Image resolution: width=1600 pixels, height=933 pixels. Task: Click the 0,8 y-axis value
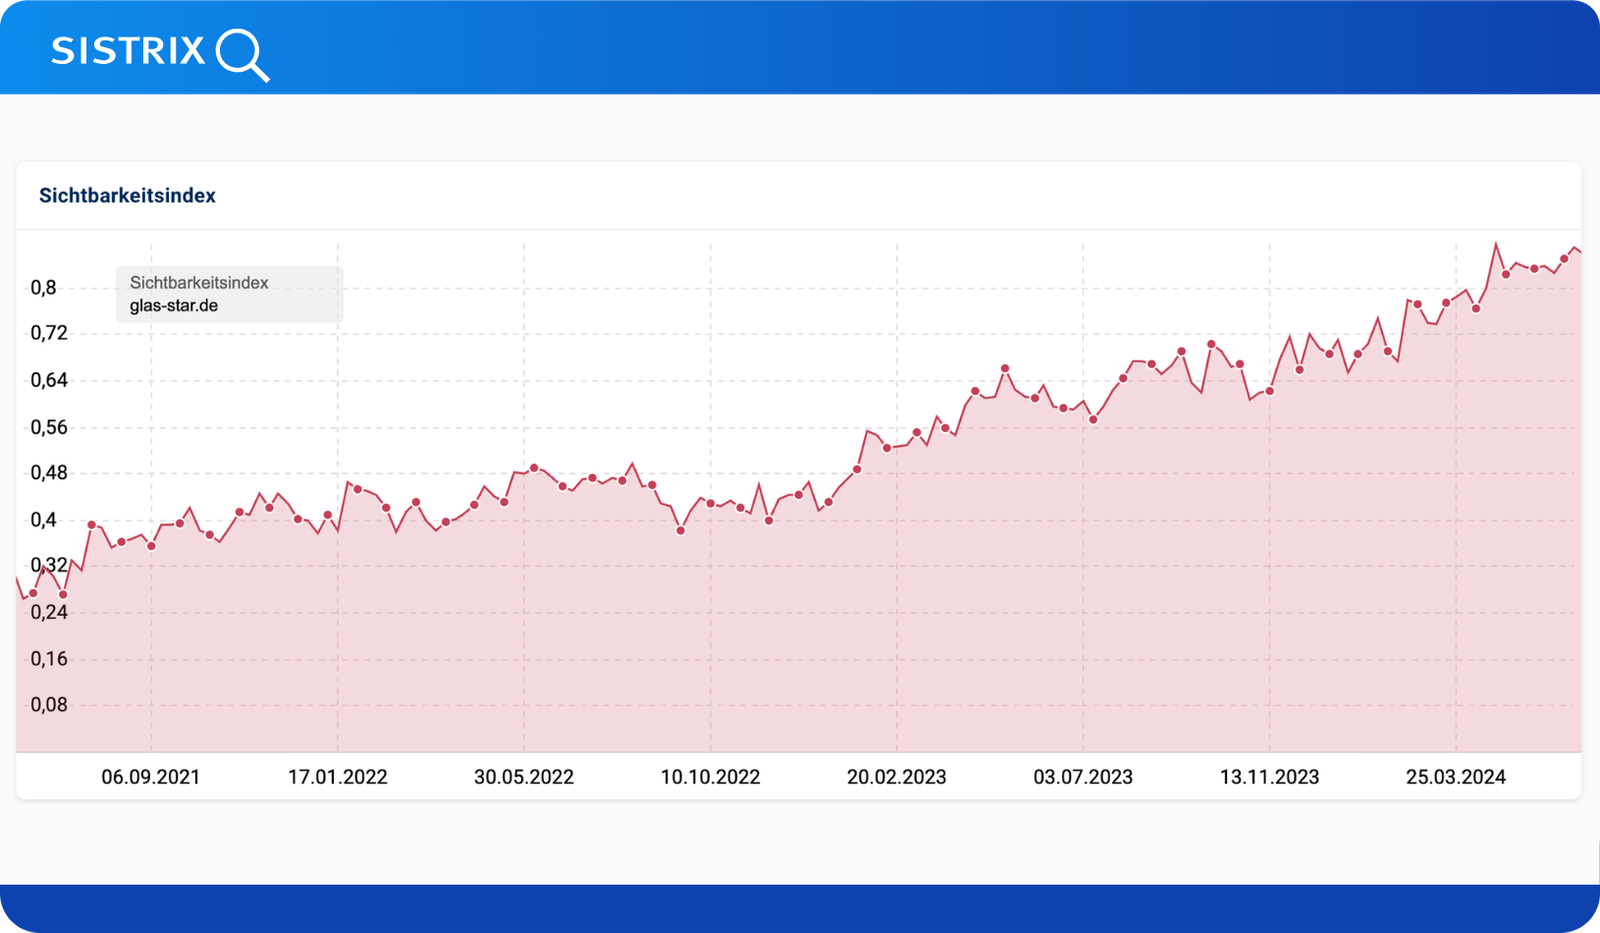(x=43, y=288)
